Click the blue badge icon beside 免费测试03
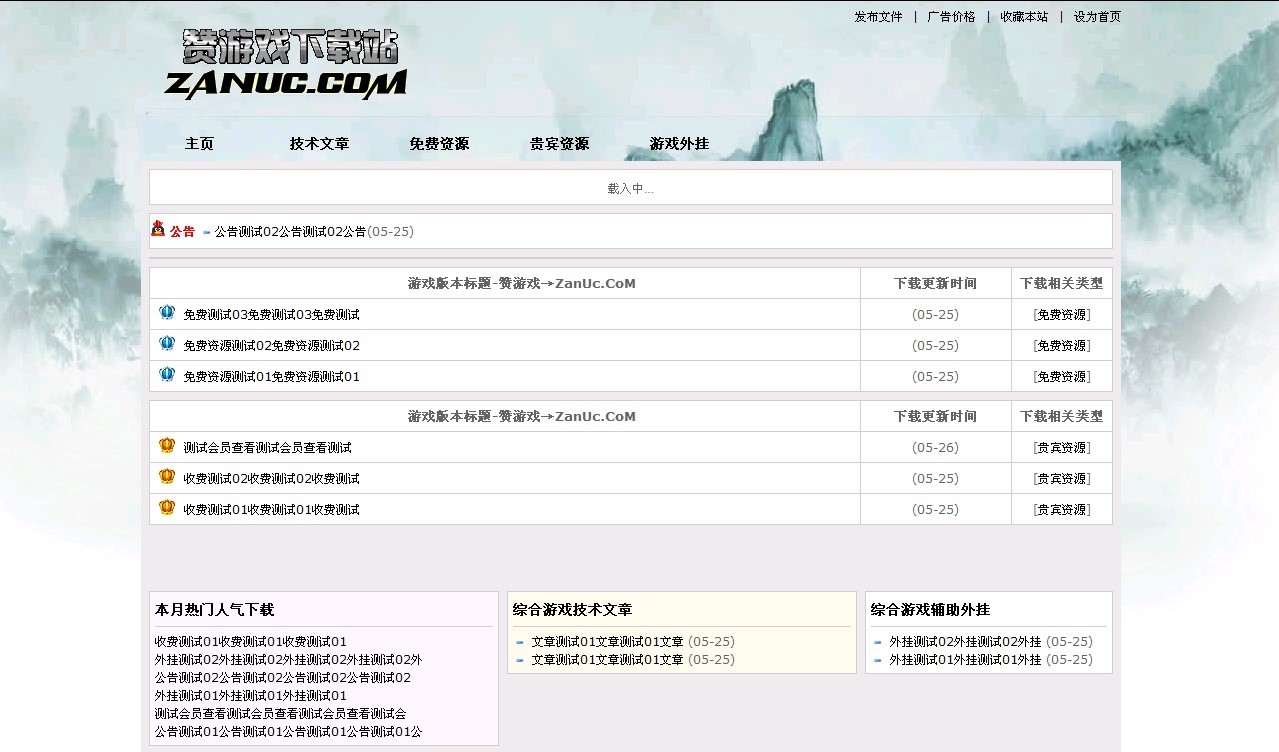Image resolution: width=1279 pixels, height=752 pixels. [x=167, y=313]
